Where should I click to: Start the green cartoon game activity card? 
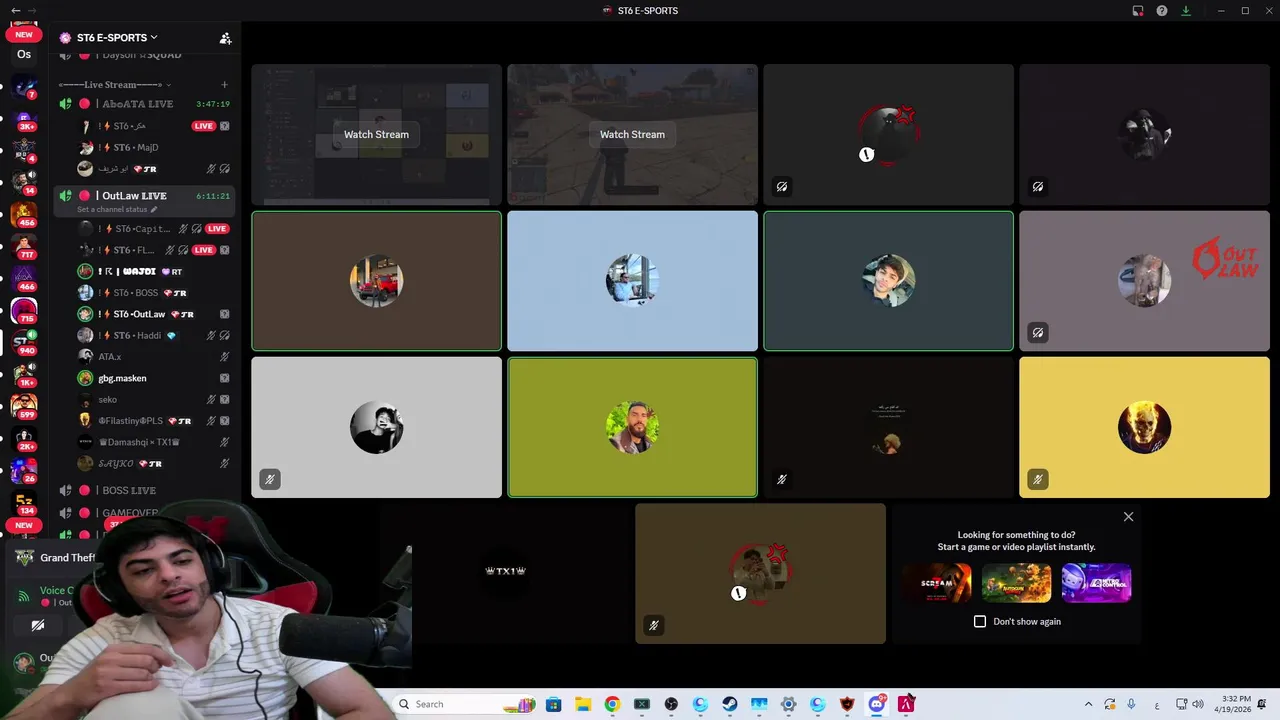point(1016,583)
